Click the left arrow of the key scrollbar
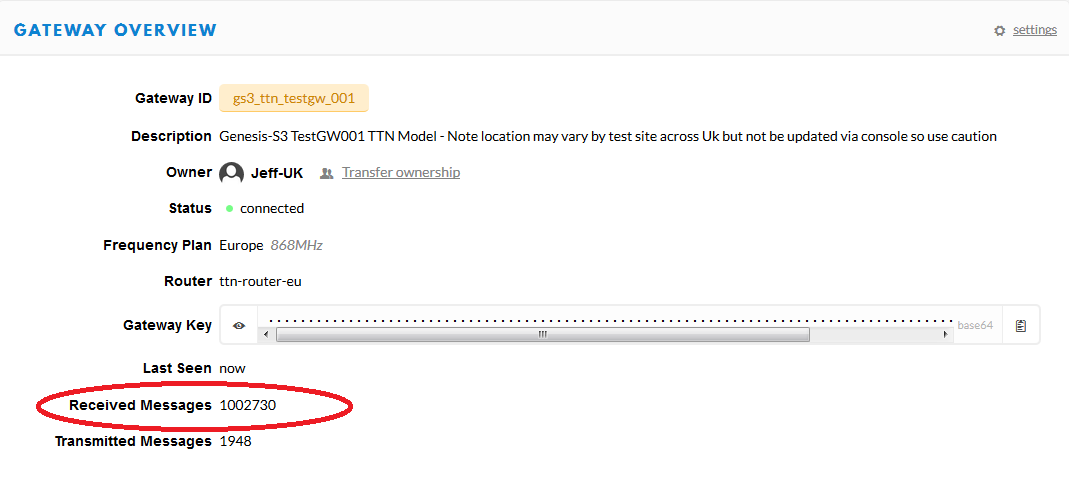 [x=265, y=335]
